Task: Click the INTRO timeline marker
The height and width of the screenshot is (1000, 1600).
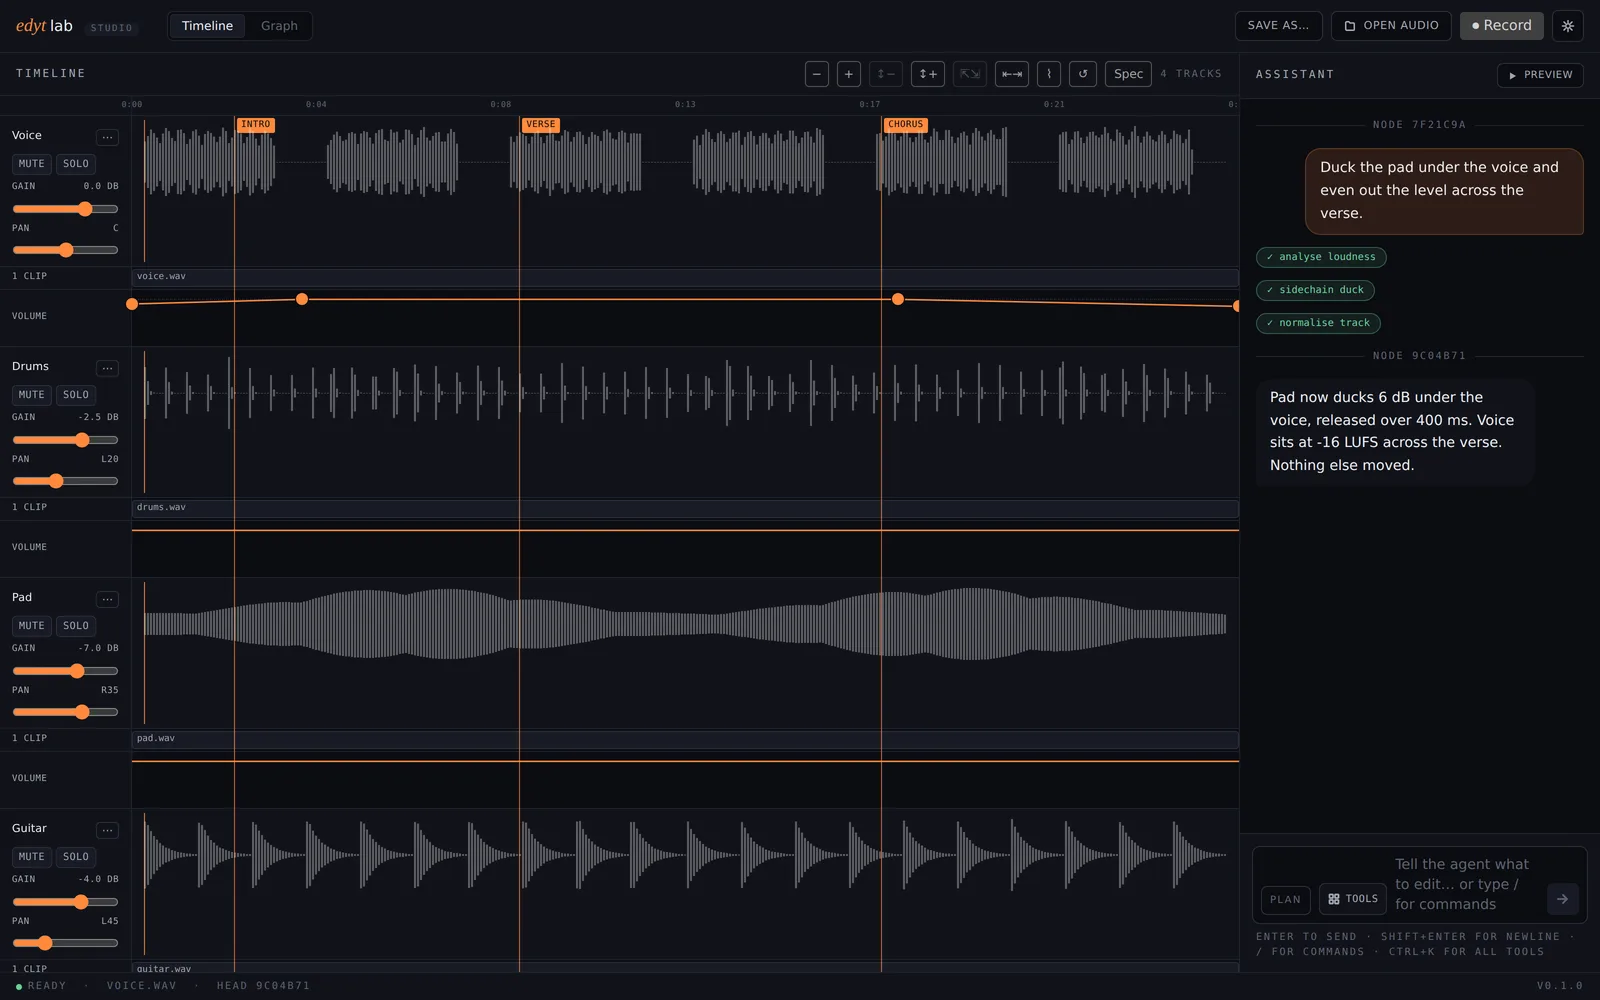Action: [255, 125]
